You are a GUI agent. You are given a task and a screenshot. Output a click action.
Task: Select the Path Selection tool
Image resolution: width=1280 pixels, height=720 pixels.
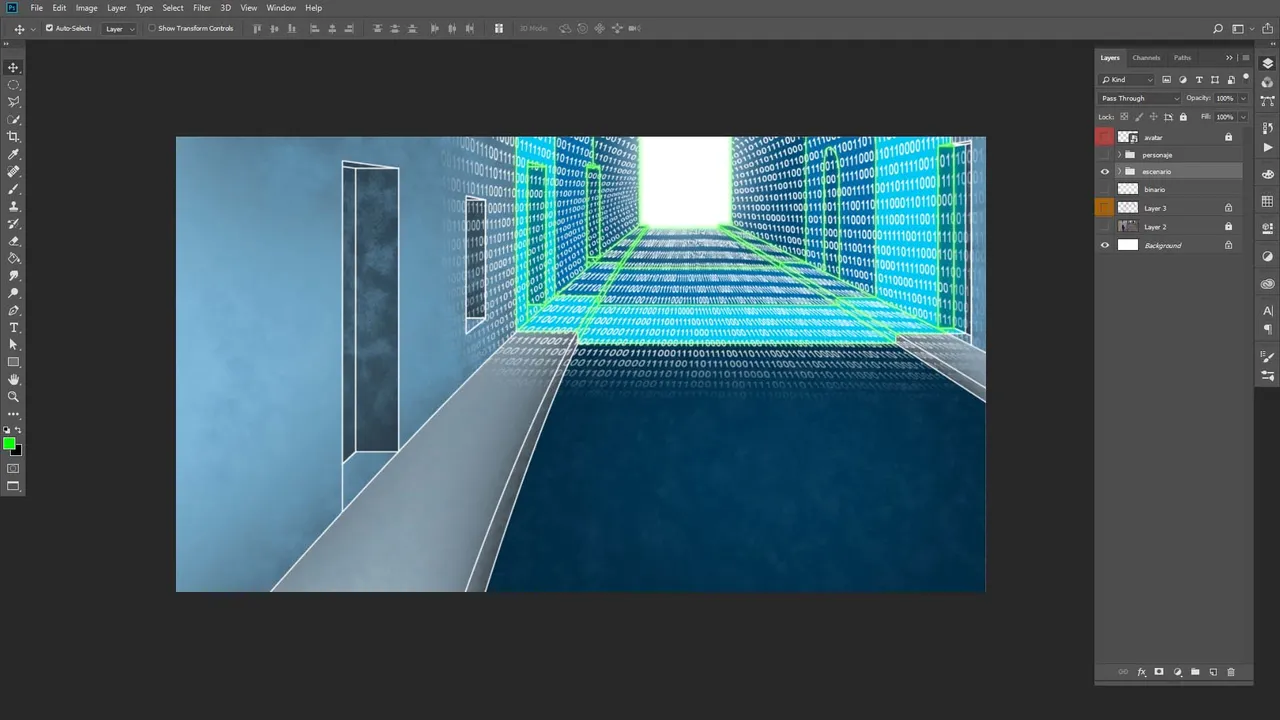13,345
